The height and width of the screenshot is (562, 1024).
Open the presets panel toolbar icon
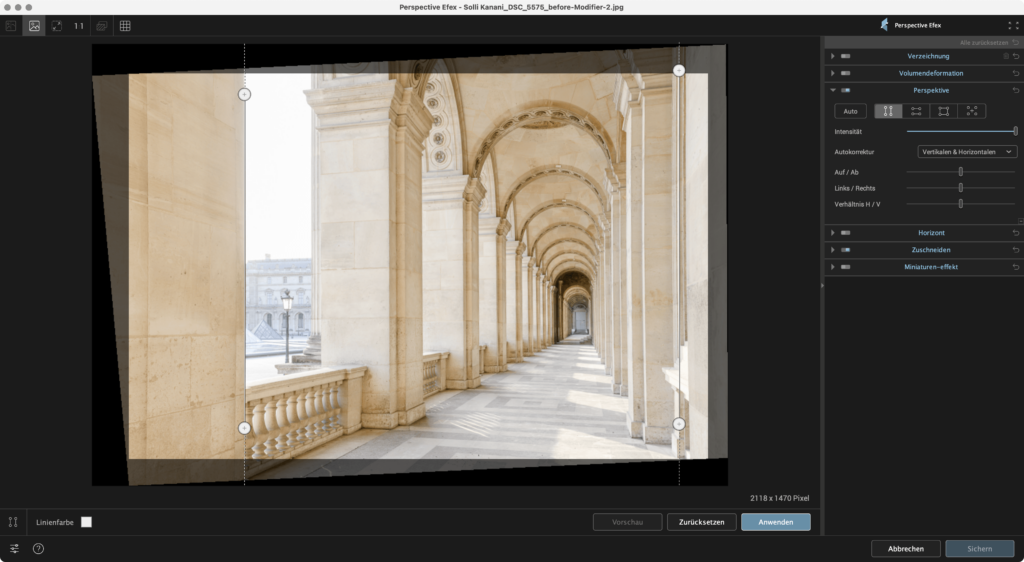(11, 26)
